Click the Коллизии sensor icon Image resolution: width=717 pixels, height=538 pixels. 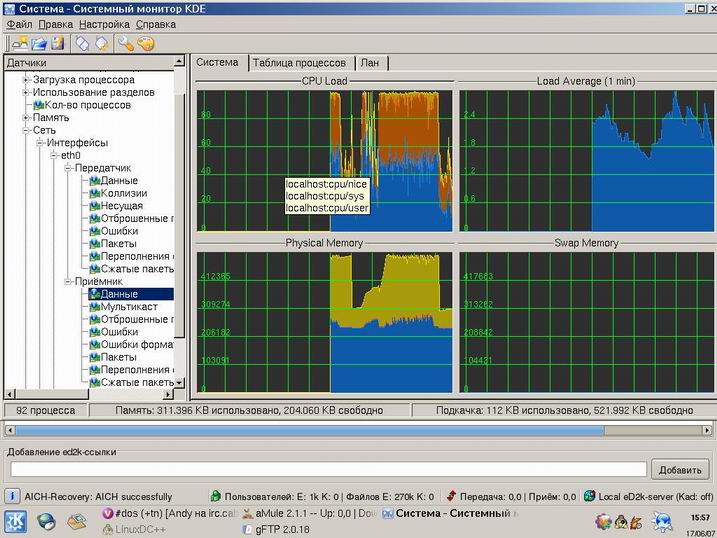click(94, 193)
